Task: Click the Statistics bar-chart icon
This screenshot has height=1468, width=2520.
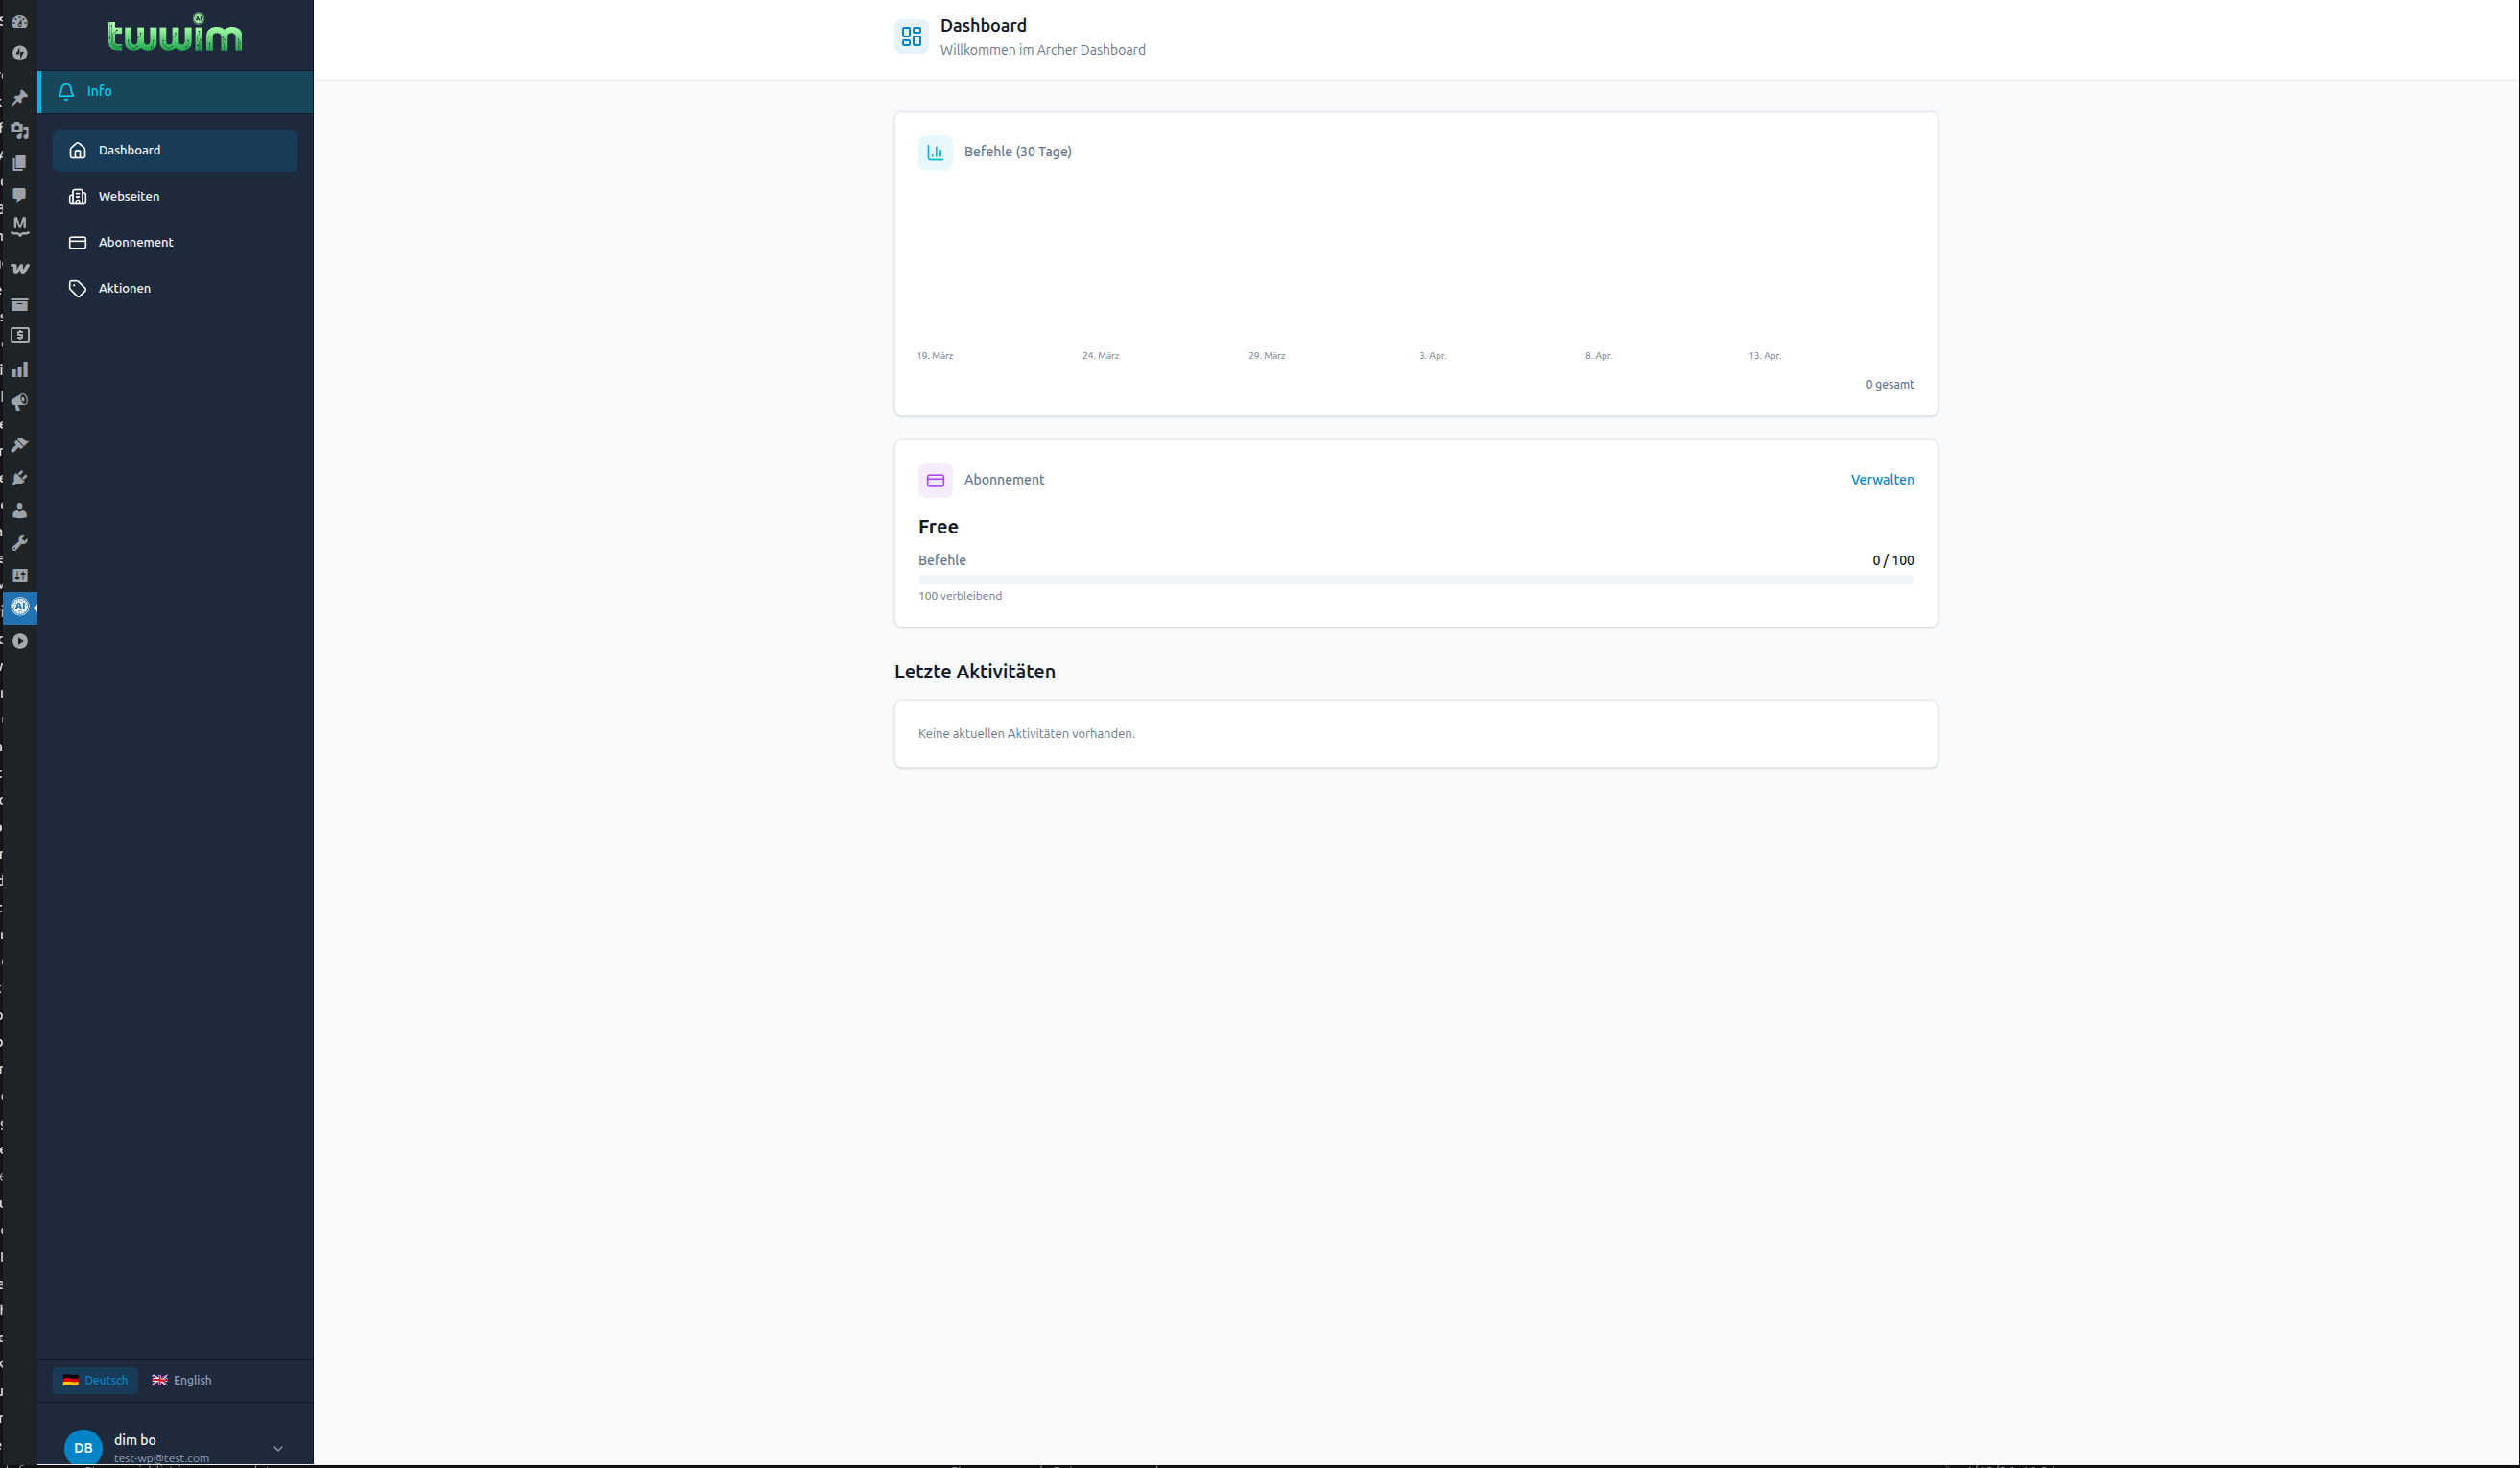Action: point(20,369)
